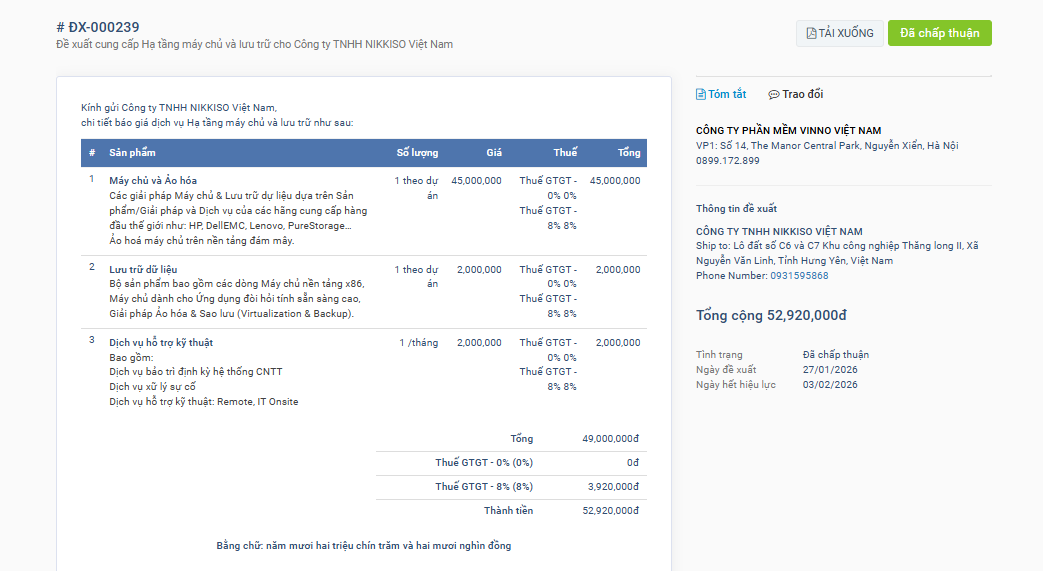The width and height of the screenshot is (1043, 571).
Task: Click expiry date 03/02/2026
Action: coord(829,385)
